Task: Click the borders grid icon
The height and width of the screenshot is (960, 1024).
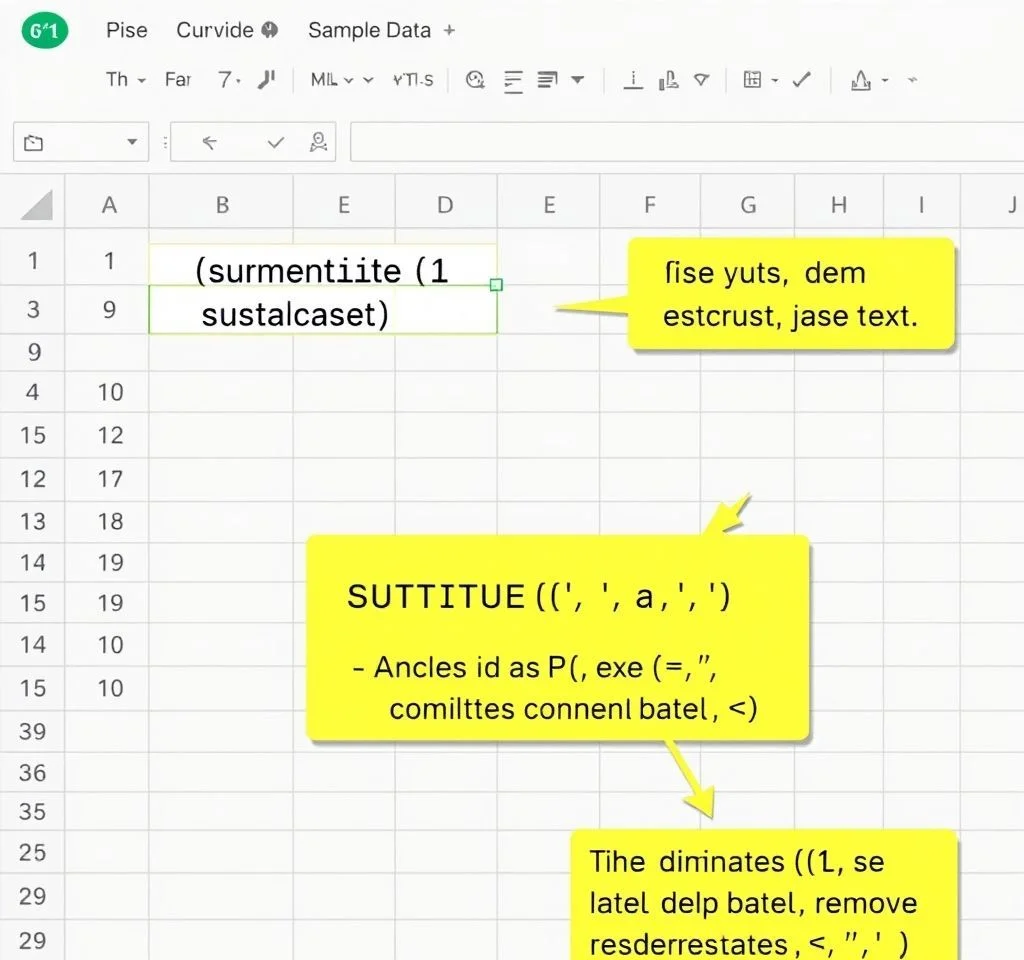Action: pyautogui.click(x=753, y=80)
